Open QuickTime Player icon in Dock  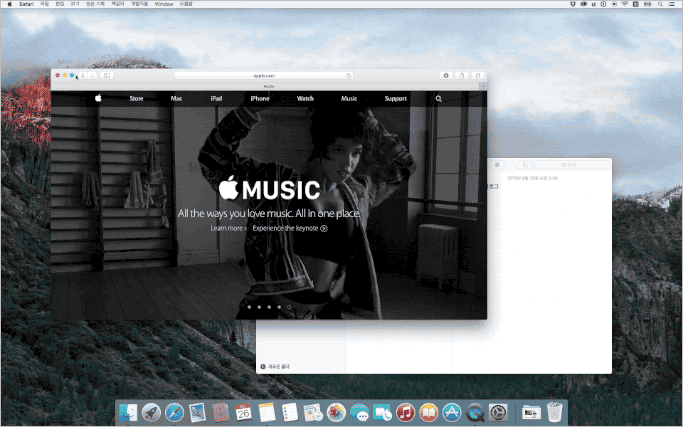coord(475,412)
